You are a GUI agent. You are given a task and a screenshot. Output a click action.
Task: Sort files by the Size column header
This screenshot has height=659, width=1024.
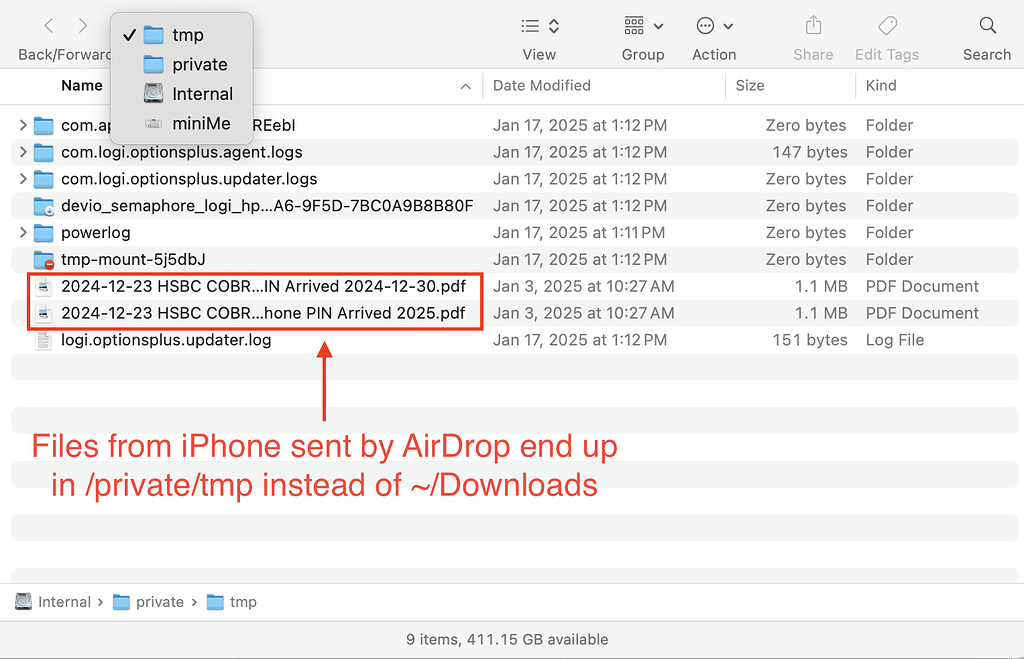(750, 86)
